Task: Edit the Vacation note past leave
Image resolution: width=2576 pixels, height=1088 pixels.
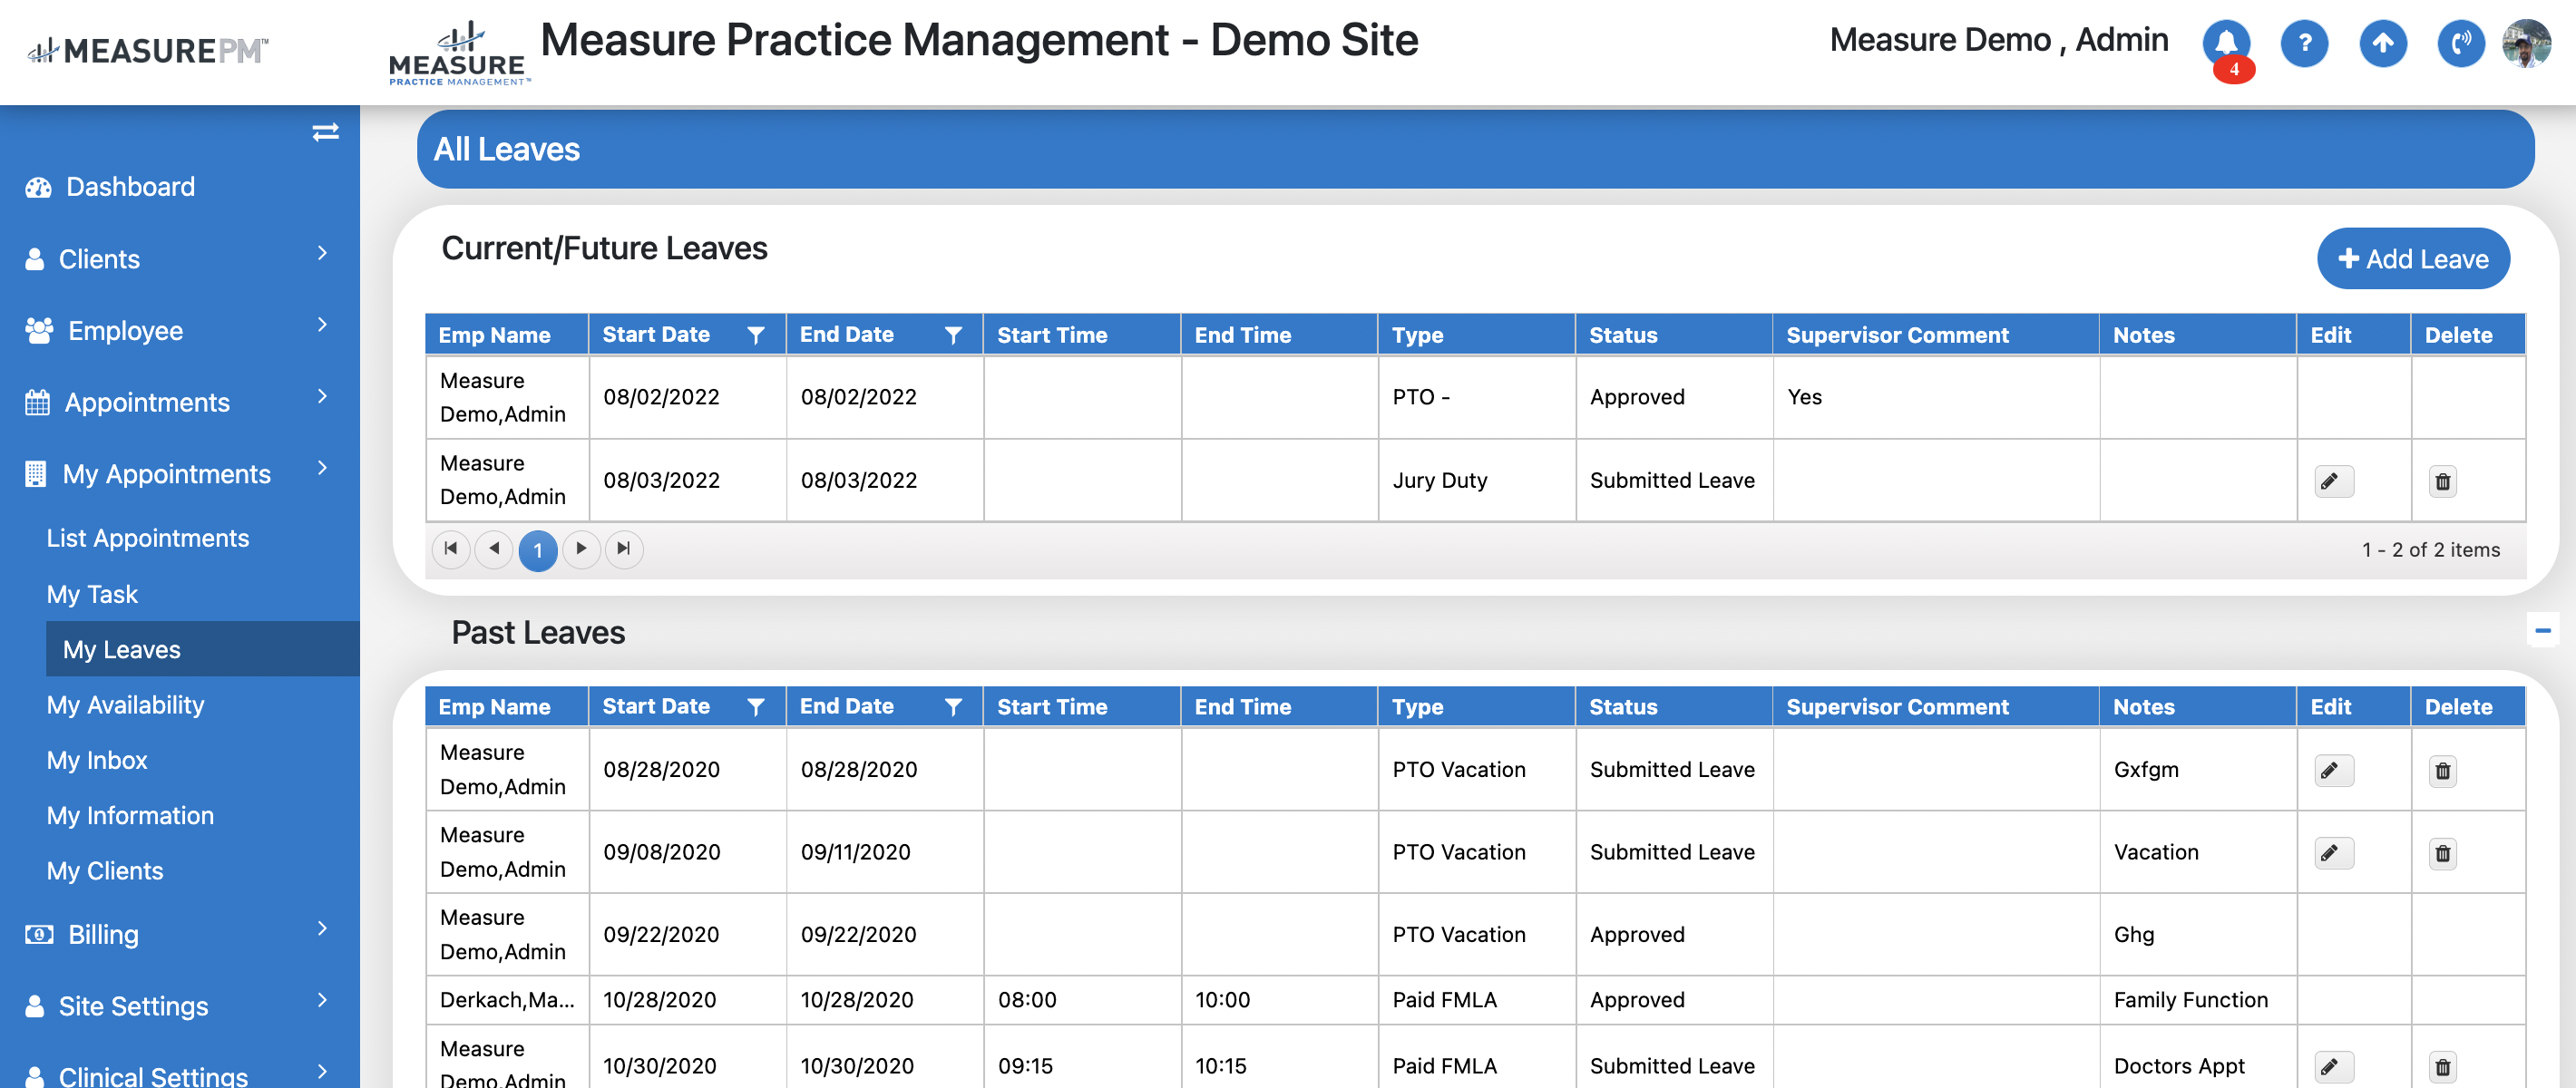Action: [2333, 853]
